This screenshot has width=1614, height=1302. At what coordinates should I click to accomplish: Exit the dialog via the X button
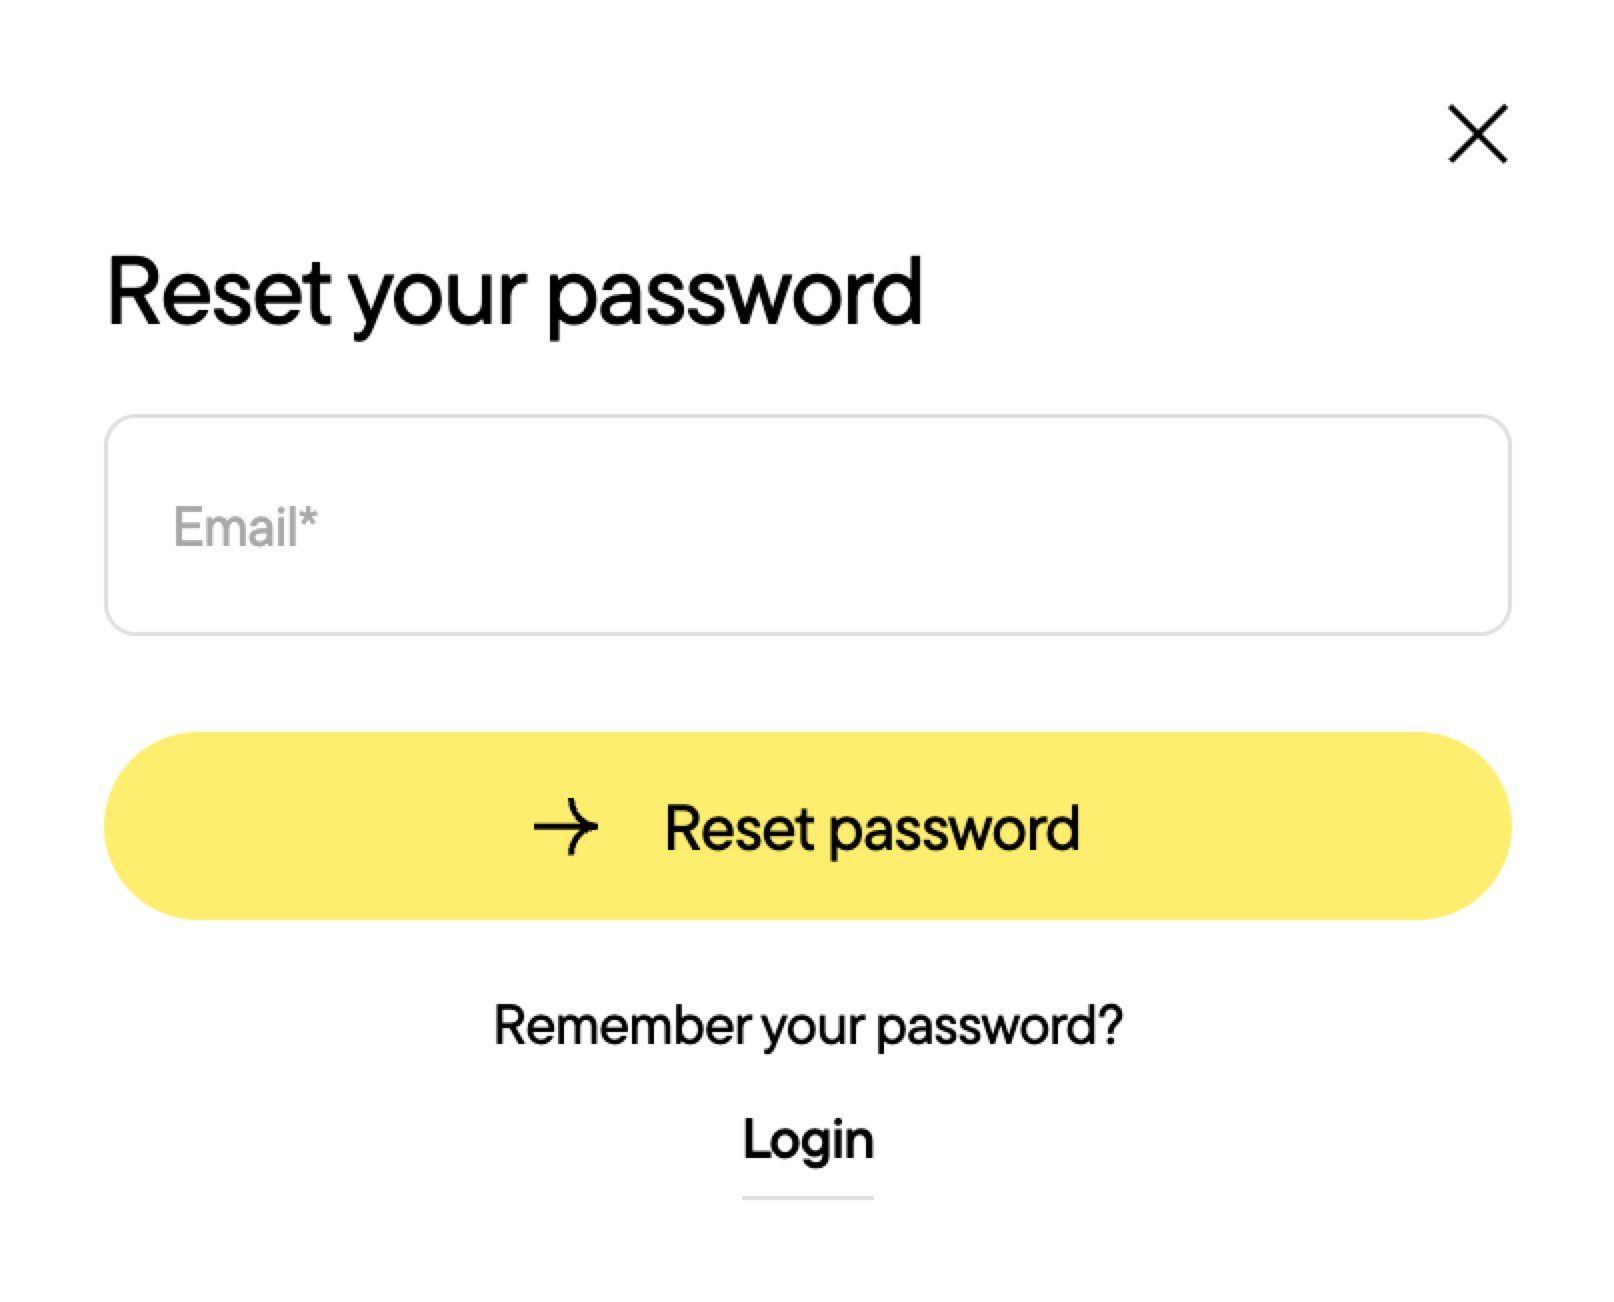1477,134
